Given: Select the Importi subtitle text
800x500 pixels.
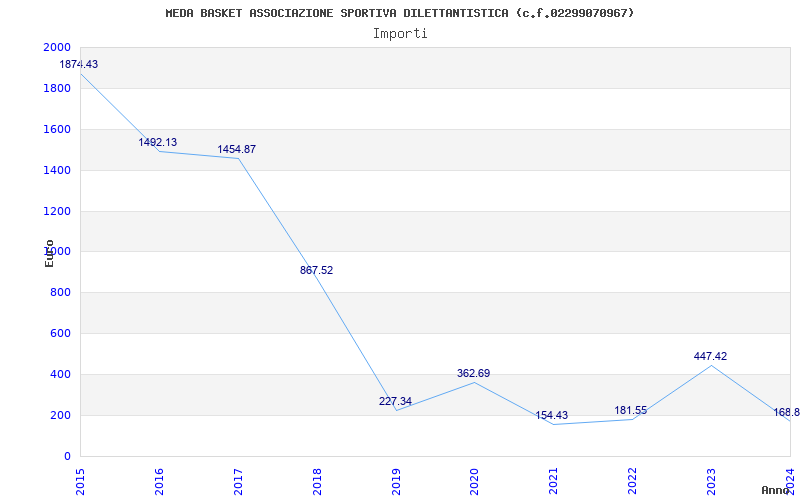Looking at the screenshot, I should tap(400, 34).
